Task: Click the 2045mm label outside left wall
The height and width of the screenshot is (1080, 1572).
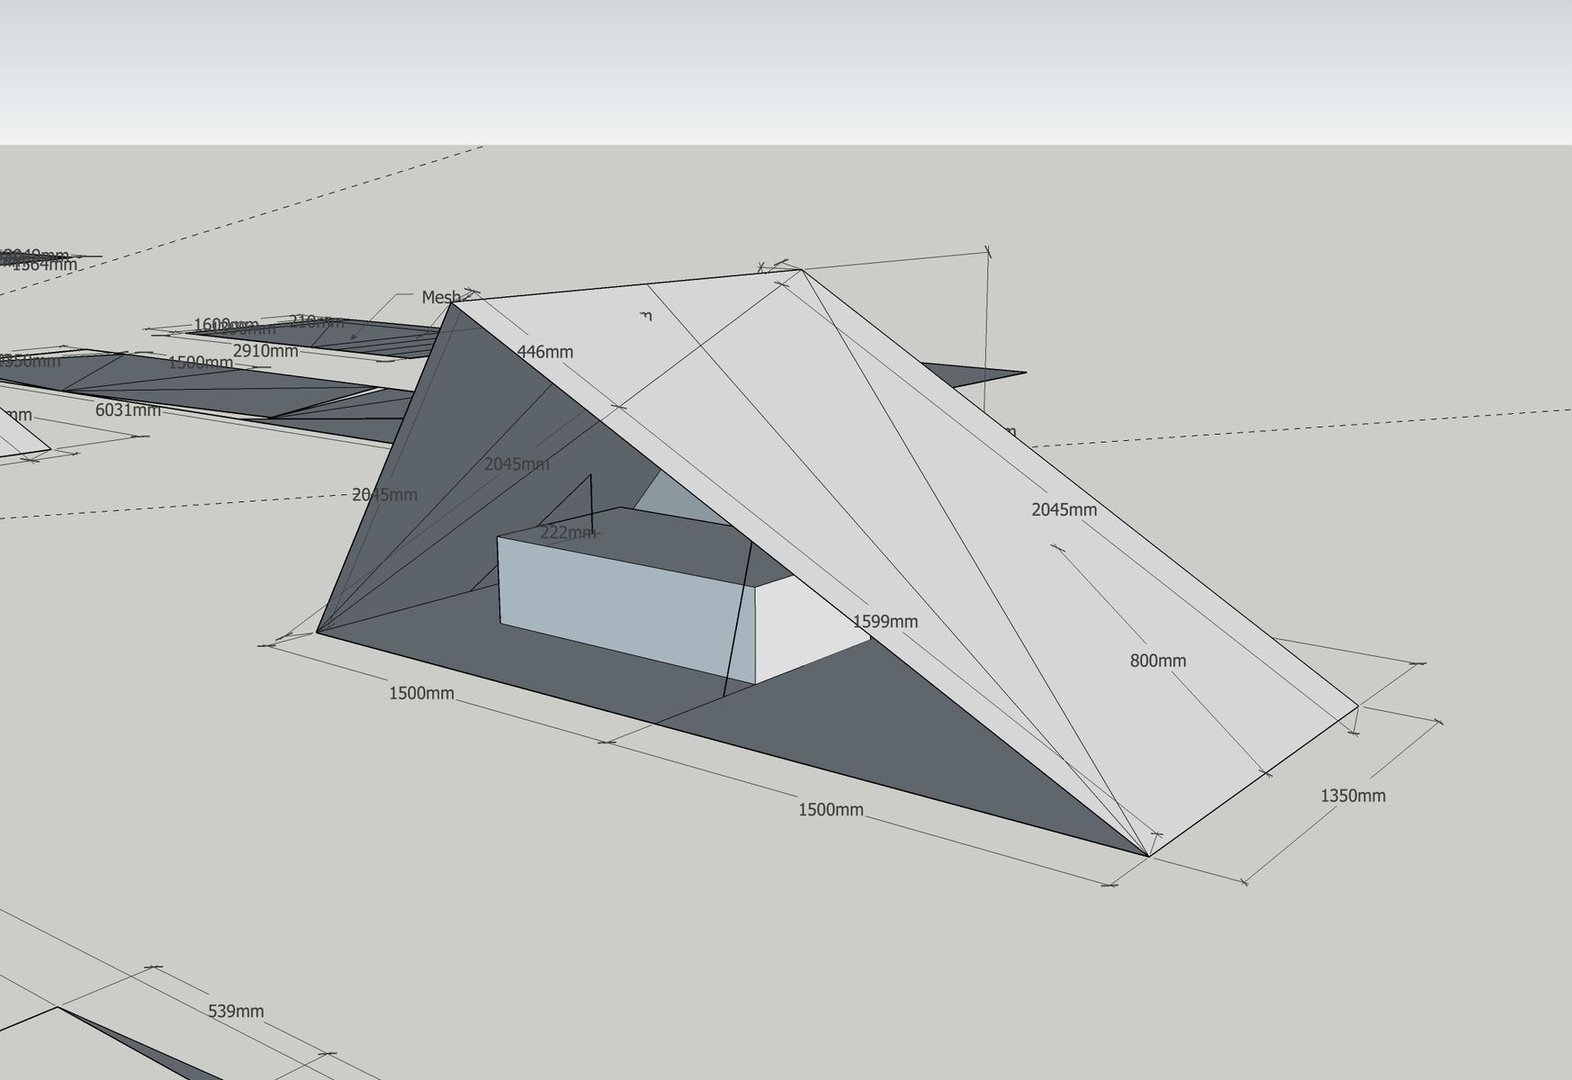Action: click(x=385, y=495)
